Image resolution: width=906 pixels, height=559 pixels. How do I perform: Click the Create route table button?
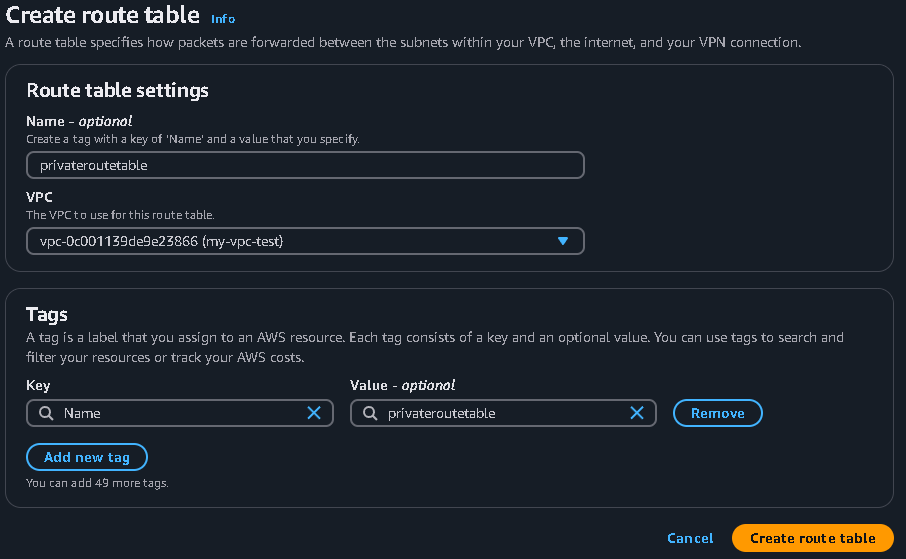[x=812, y=538]
